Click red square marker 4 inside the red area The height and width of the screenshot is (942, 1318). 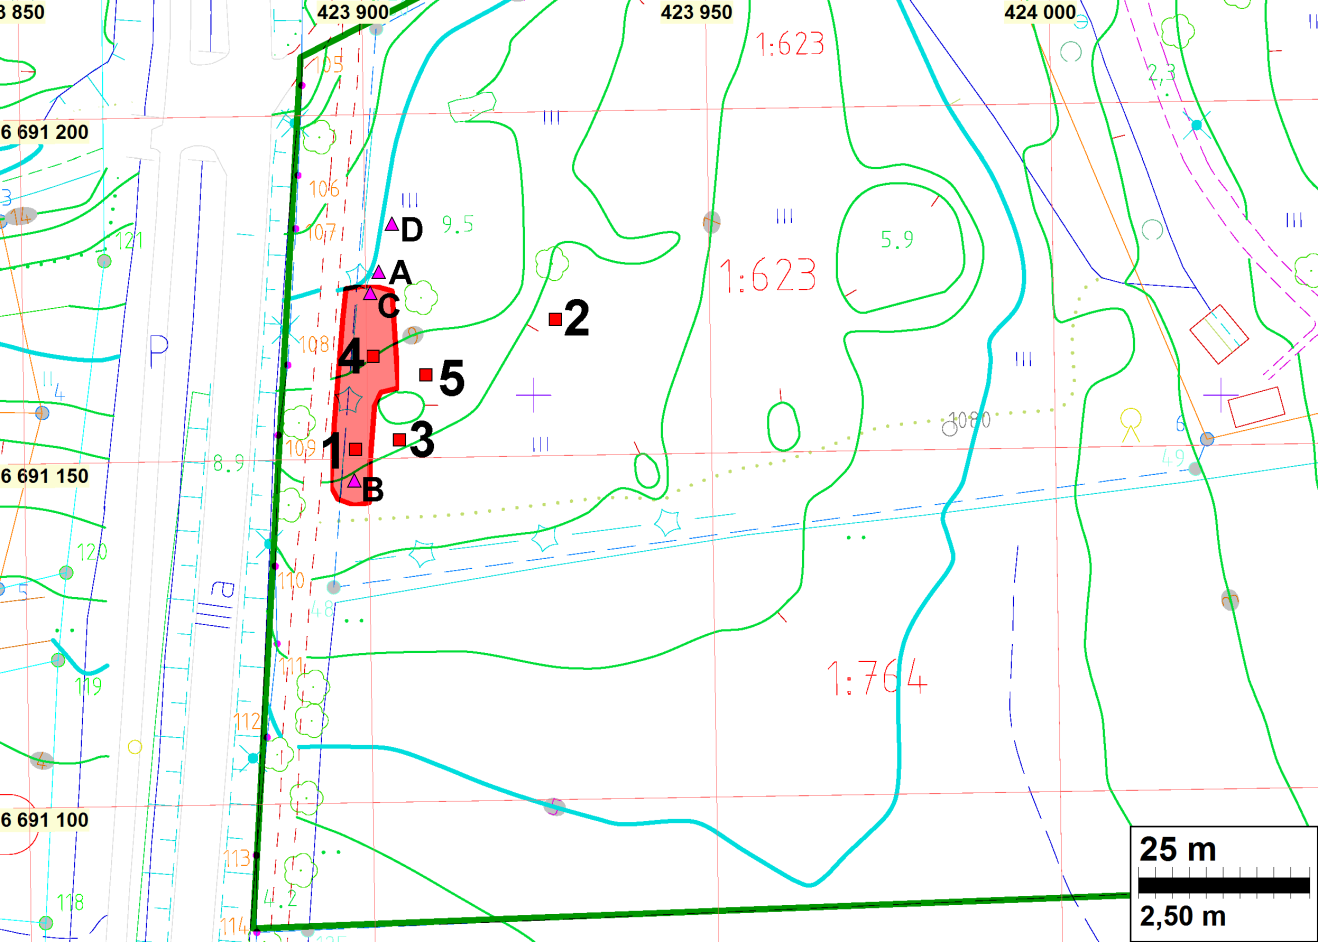[373, 356]
